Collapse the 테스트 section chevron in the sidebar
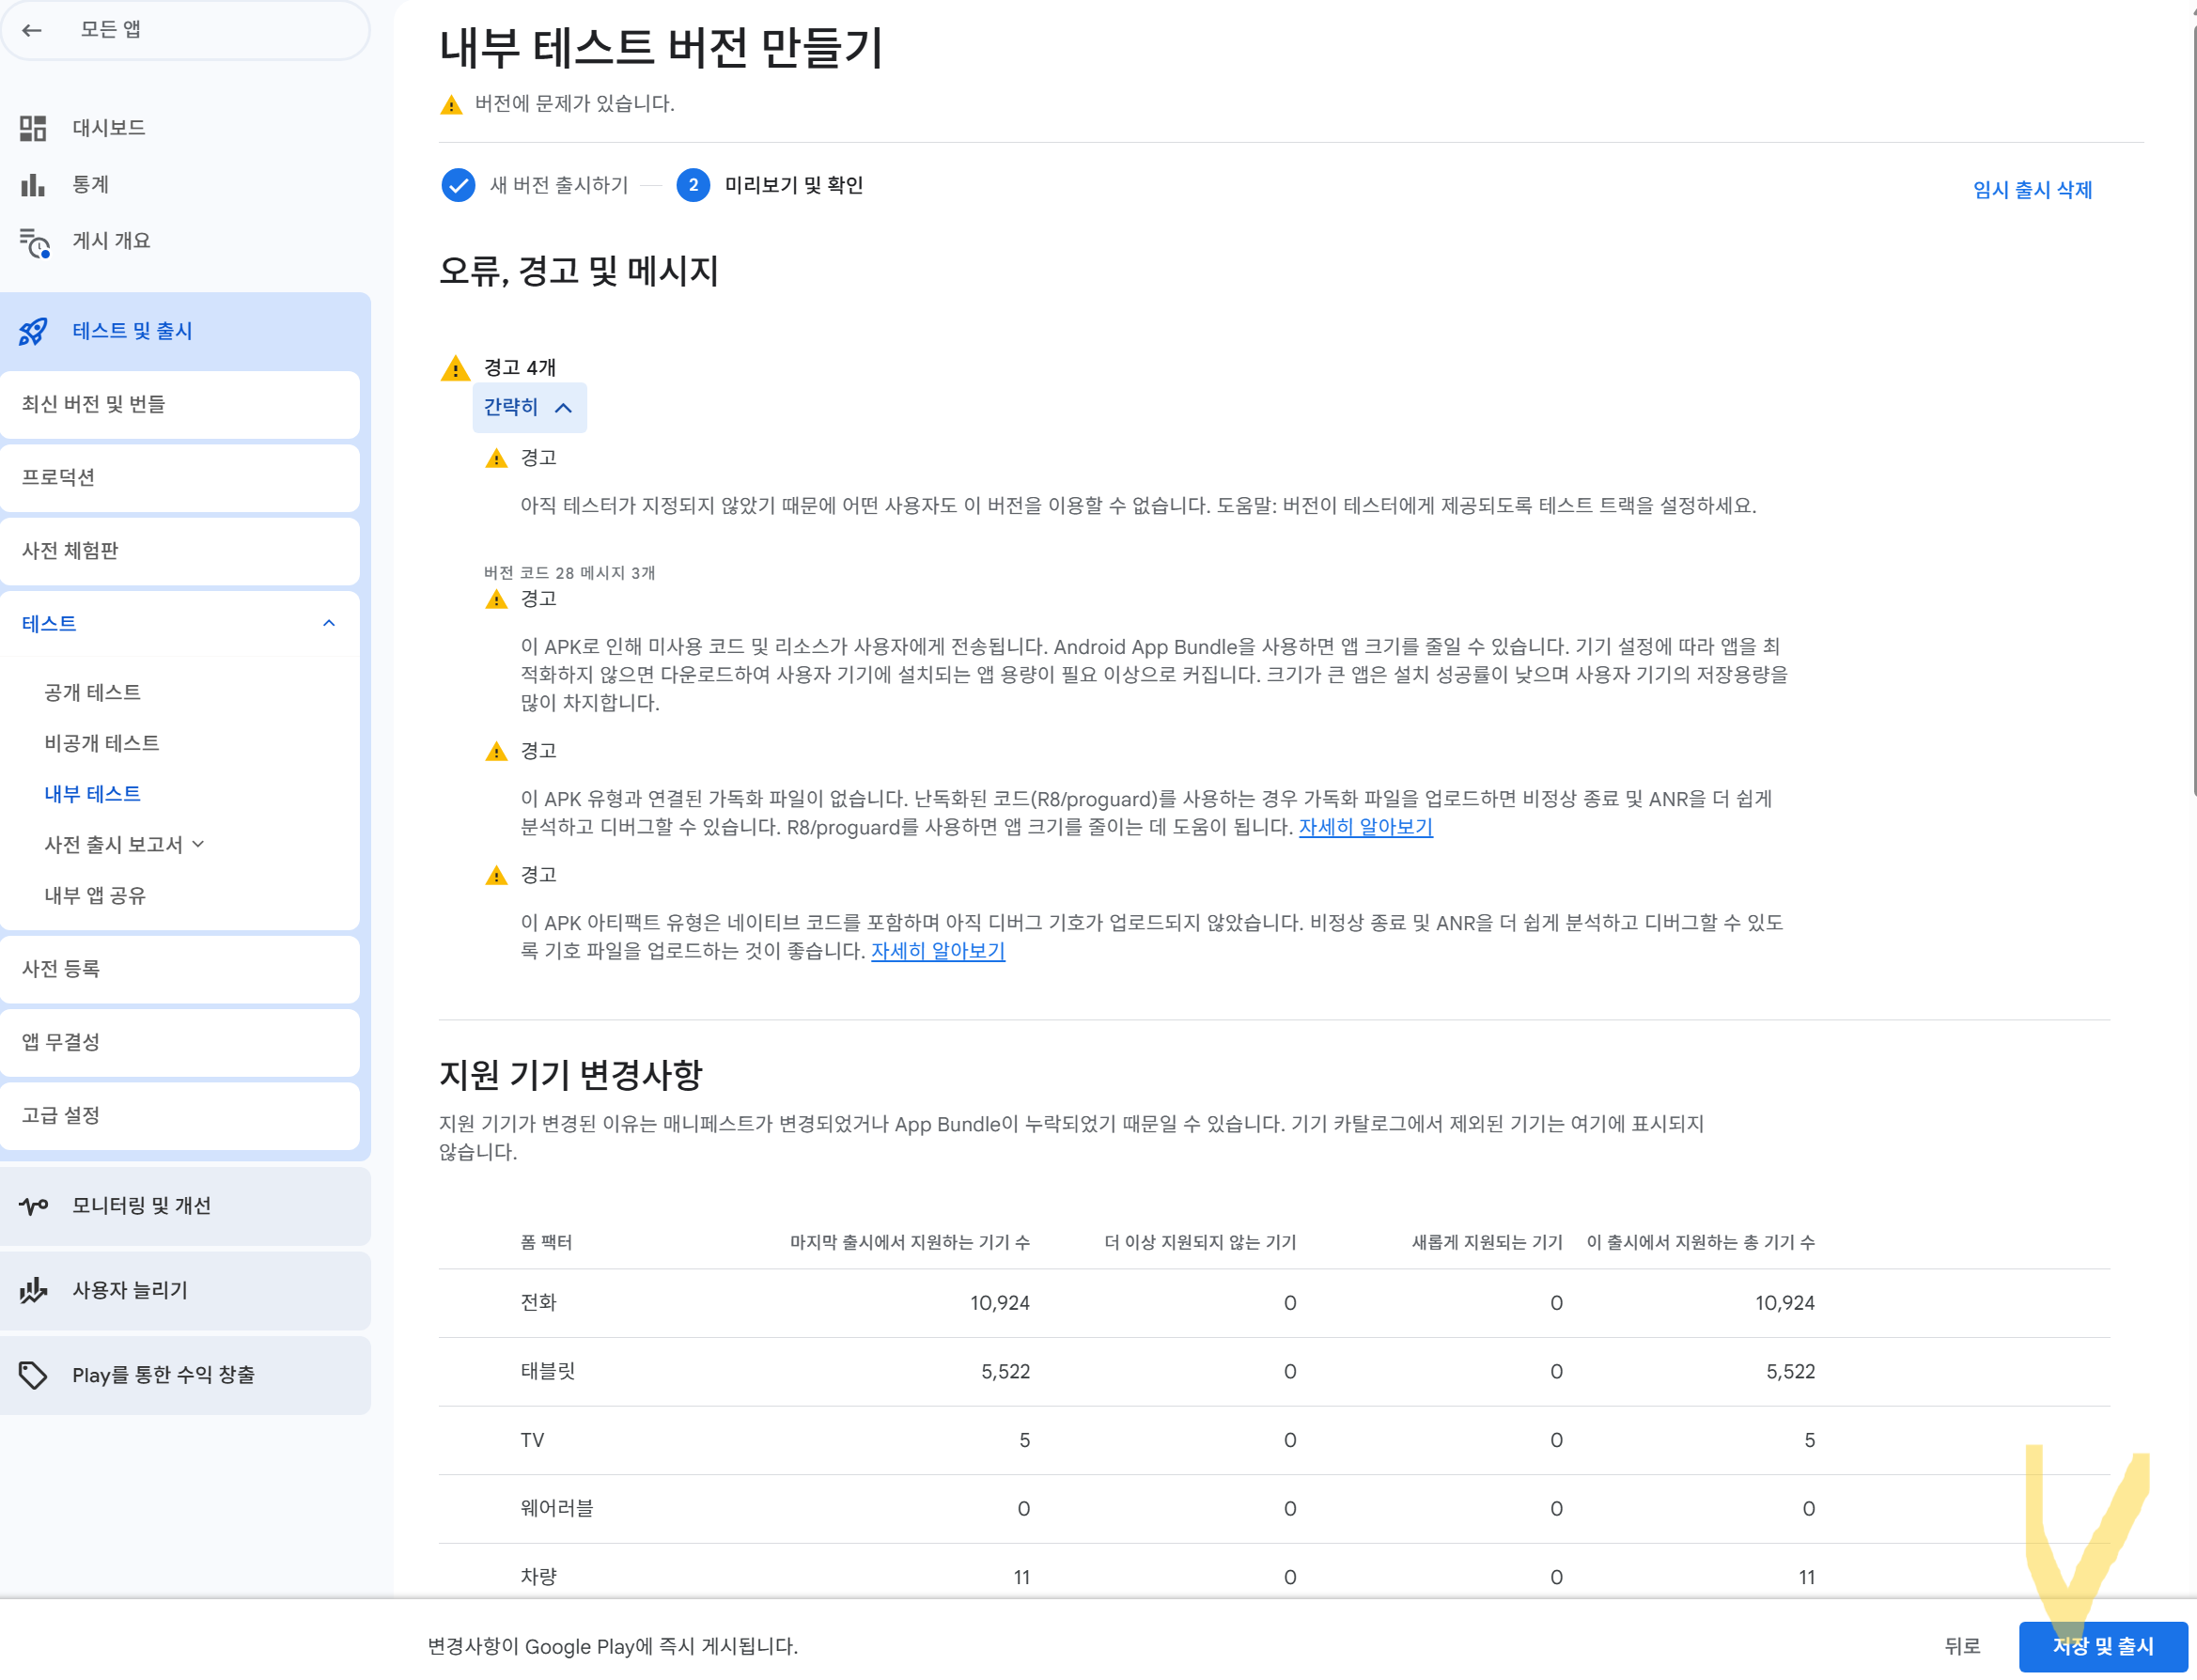Viewport: 2197px width, 1680px height. tap(329, 624)
